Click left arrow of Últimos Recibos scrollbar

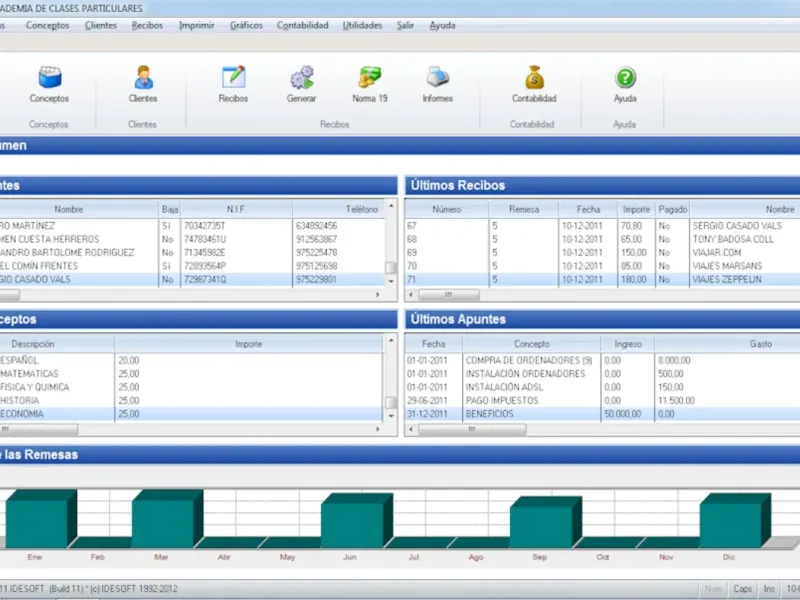click(412, 294)
